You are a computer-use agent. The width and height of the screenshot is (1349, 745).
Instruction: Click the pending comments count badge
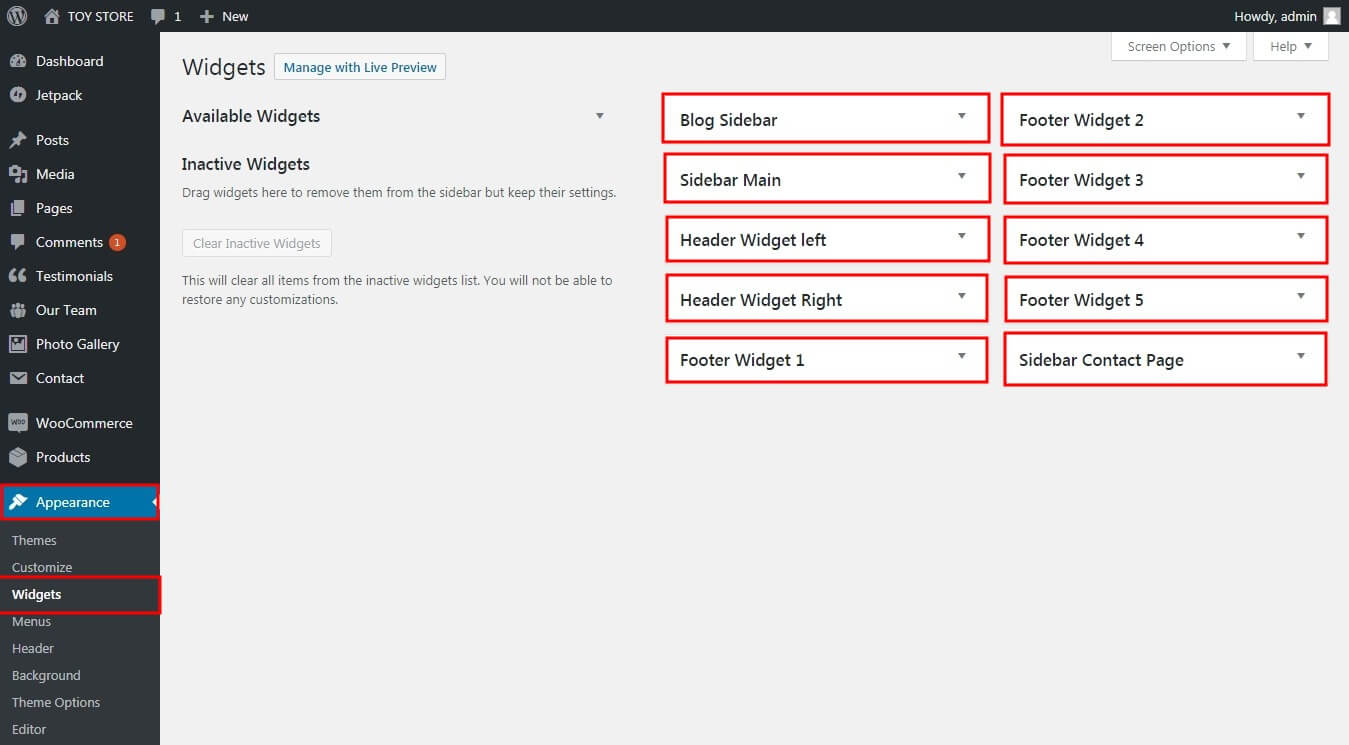click(x=117, y=242)
